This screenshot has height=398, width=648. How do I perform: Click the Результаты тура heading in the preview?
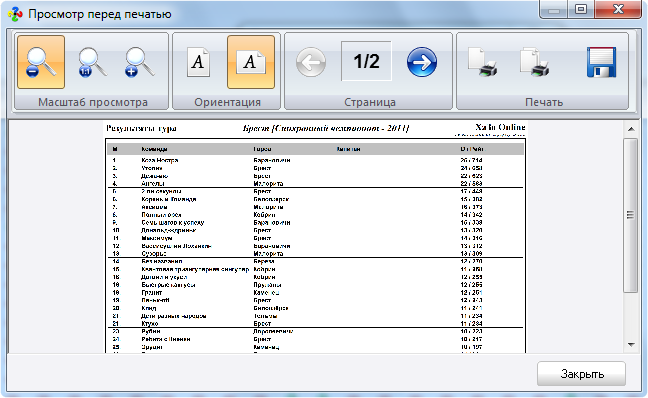[x=141, y=128]
